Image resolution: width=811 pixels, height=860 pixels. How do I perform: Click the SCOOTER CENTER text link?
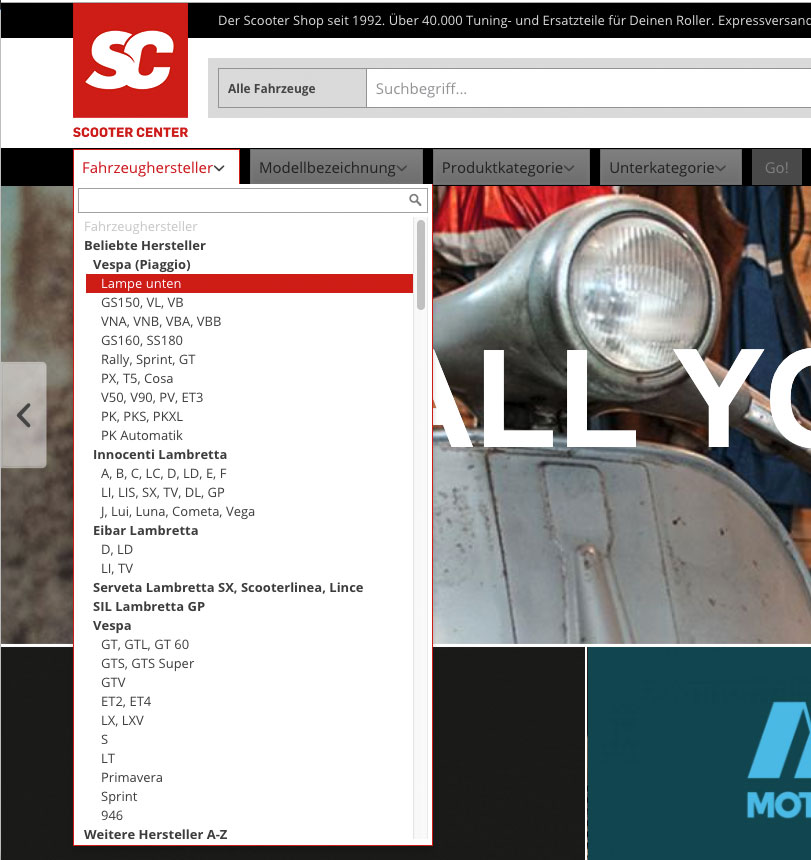pyautogui.click(x=131, y=132)
